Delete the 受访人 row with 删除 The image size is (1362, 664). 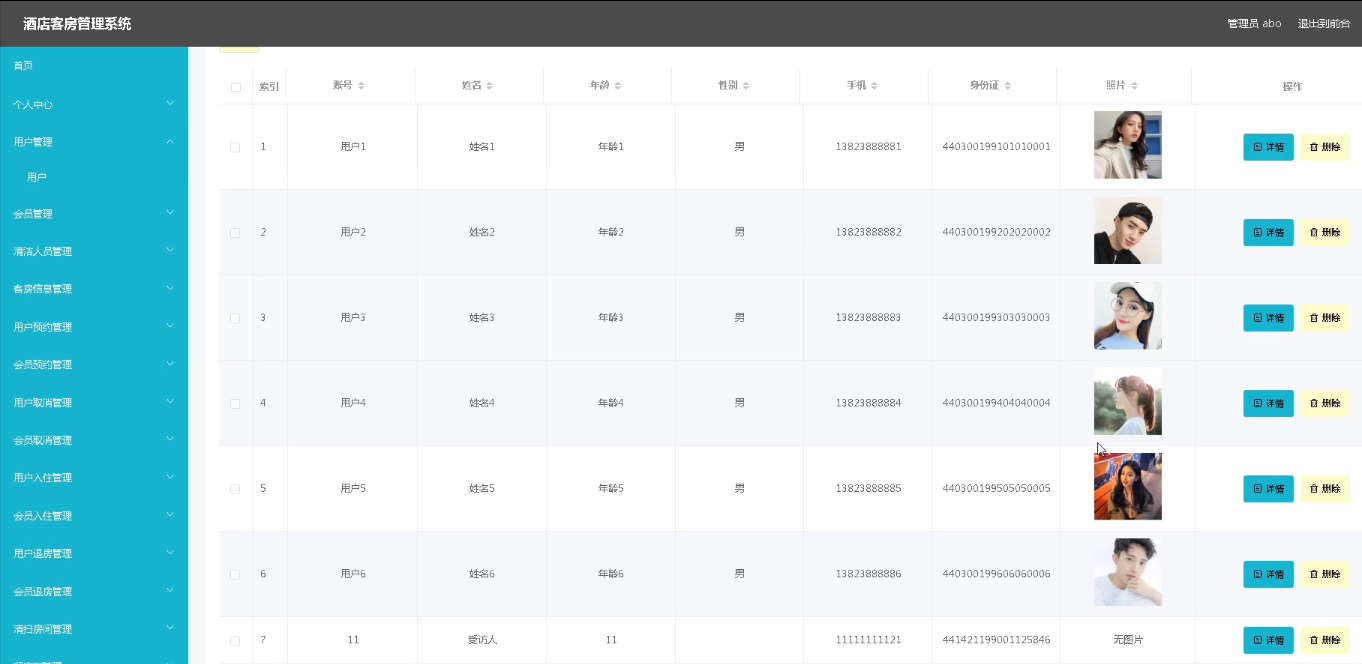click(x=1325, y=640)
